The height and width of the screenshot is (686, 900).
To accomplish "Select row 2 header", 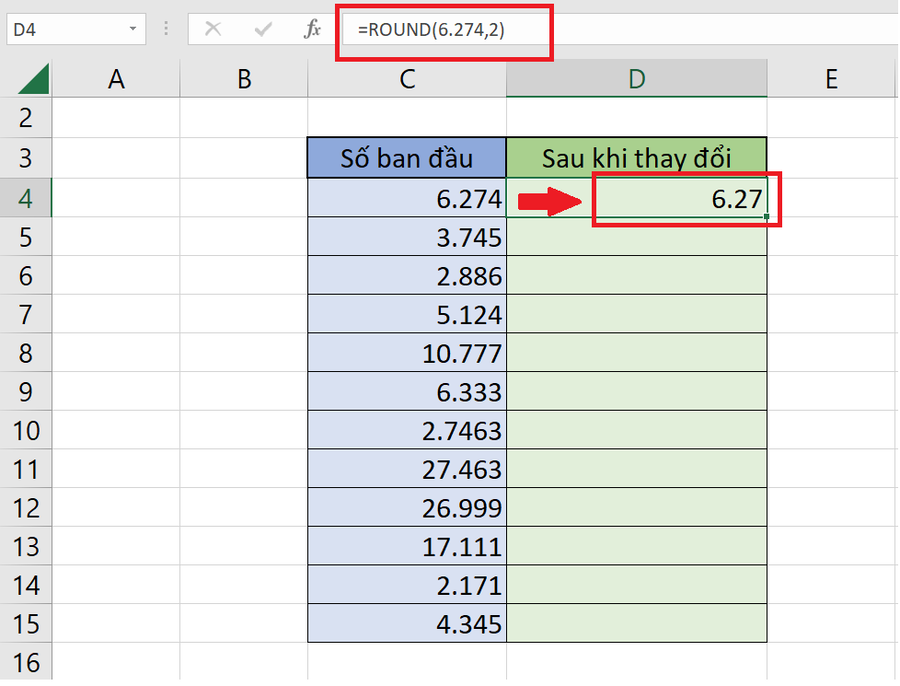I will click(25, 118).
